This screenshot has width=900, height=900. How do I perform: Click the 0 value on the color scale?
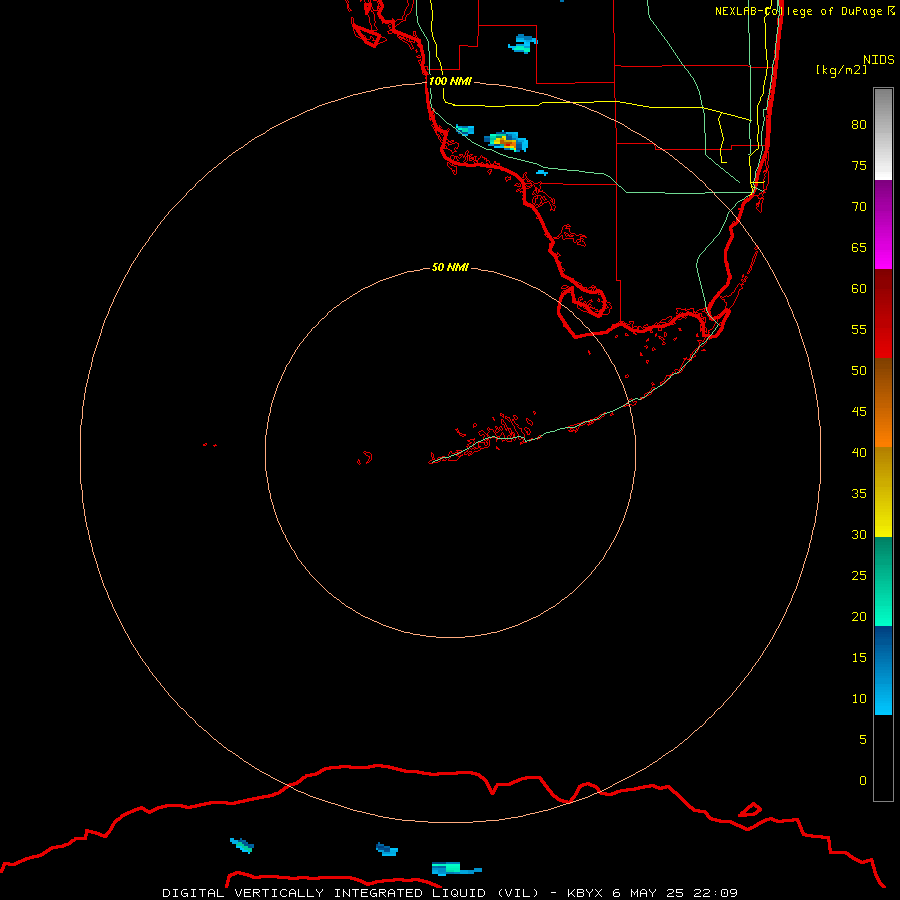[x=863, y=781]
